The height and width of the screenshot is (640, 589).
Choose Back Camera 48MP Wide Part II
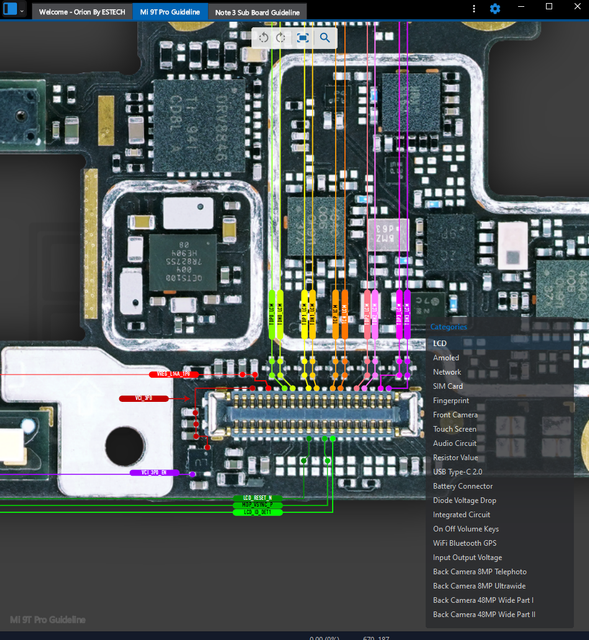click(500, 615)
